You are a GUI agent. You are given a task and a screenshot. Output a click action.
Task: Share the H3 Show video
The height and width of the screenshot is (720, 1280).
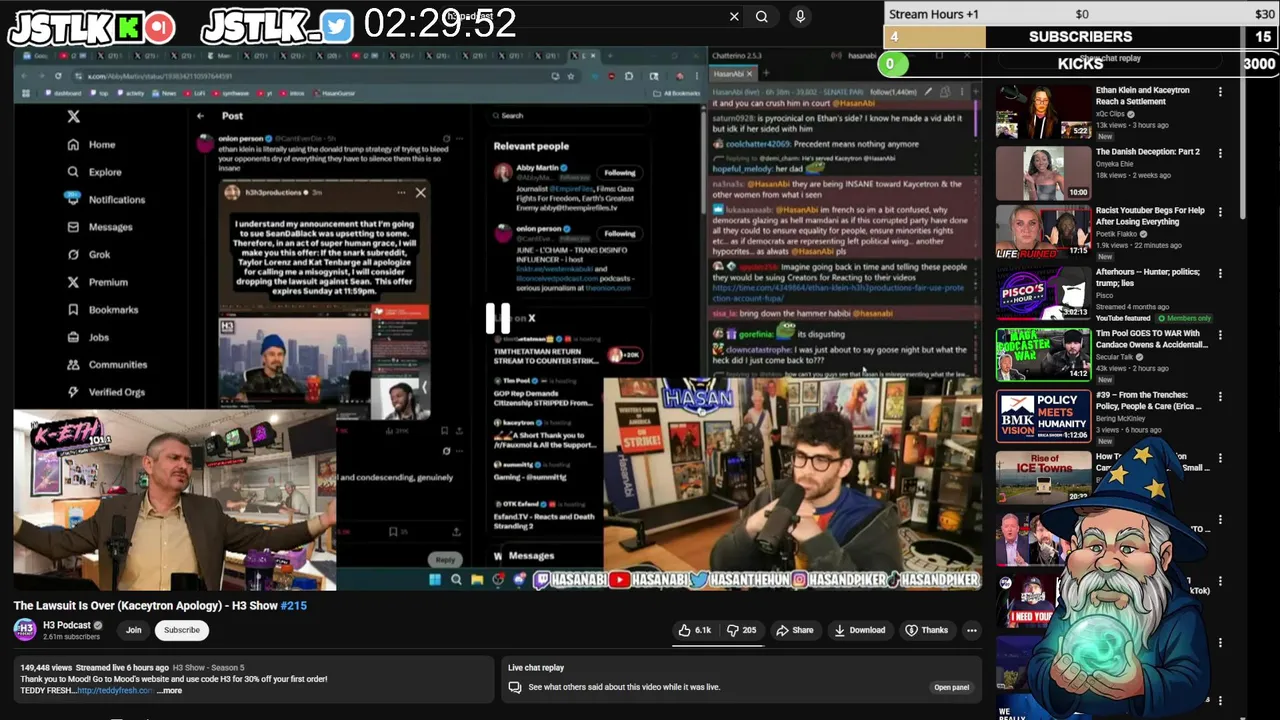point(795,630)
